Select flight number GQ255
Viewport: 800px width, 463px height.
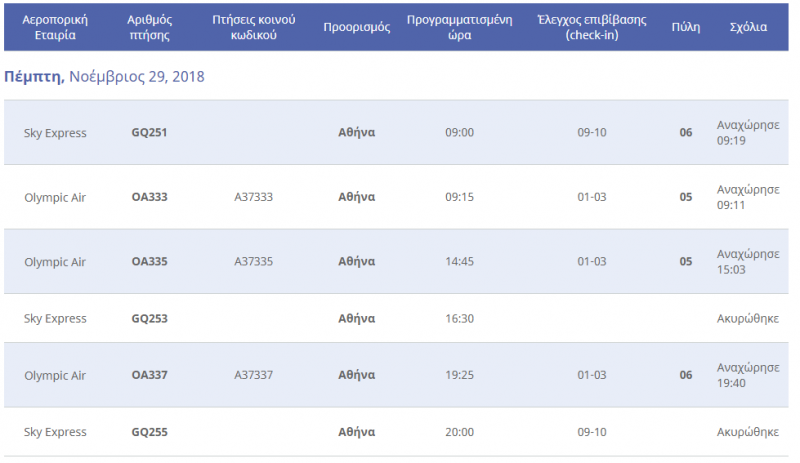pyautogui.click(x=149, y=432)
